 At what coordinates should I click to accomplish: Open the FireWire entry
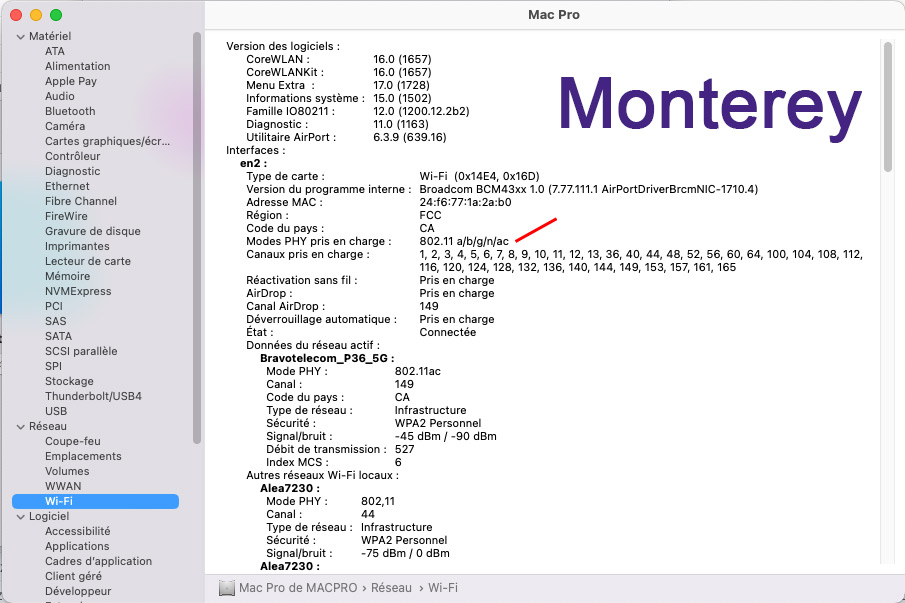pos(66,216)
